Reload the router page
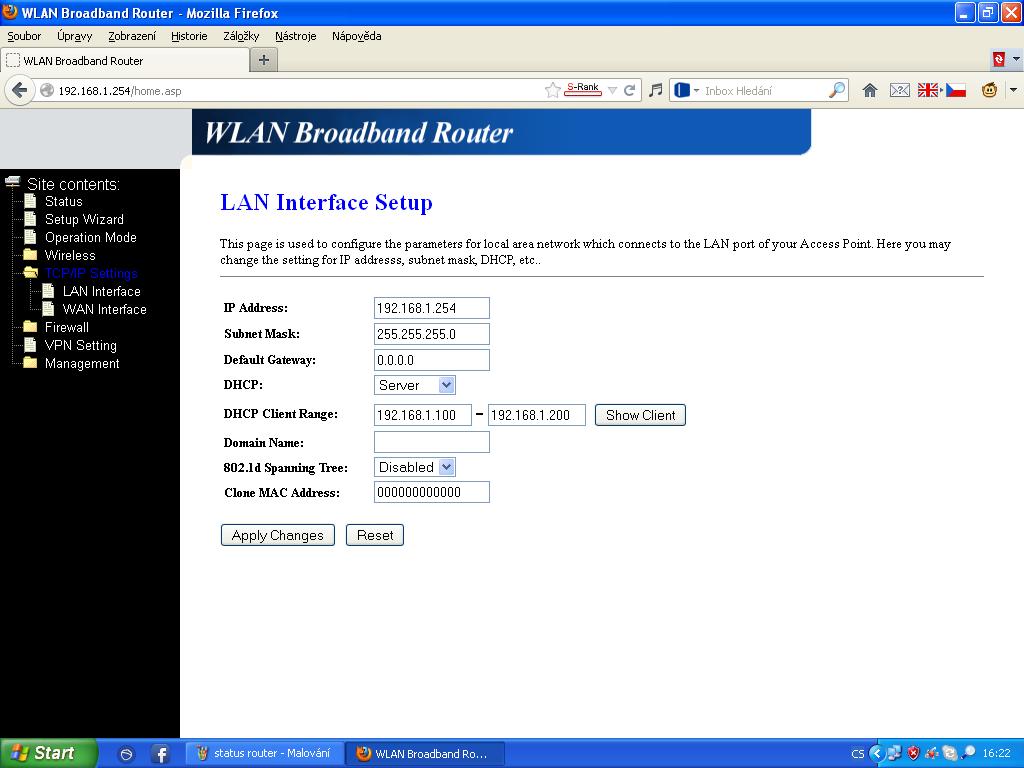Screen dimensions: 1024x768 [x=630, y=90]
